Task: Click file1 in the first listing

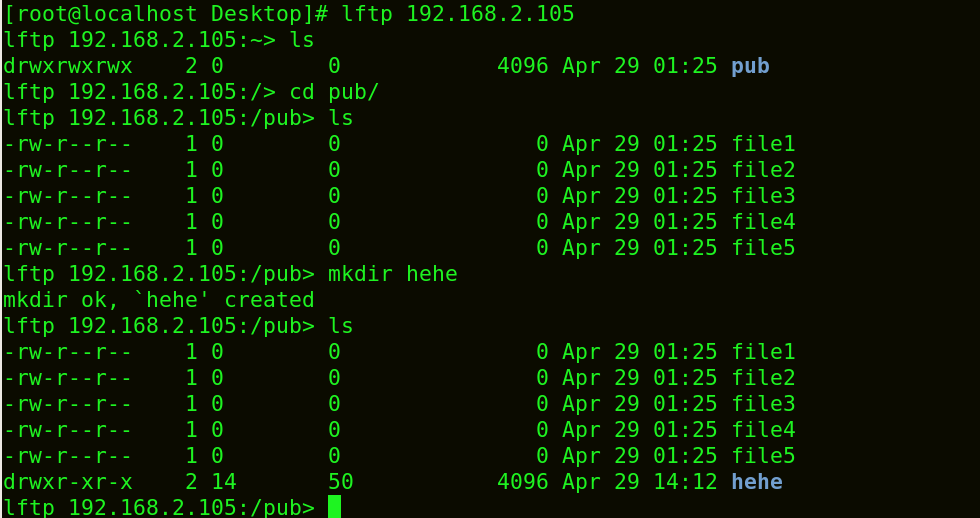Action: (763, 144)
